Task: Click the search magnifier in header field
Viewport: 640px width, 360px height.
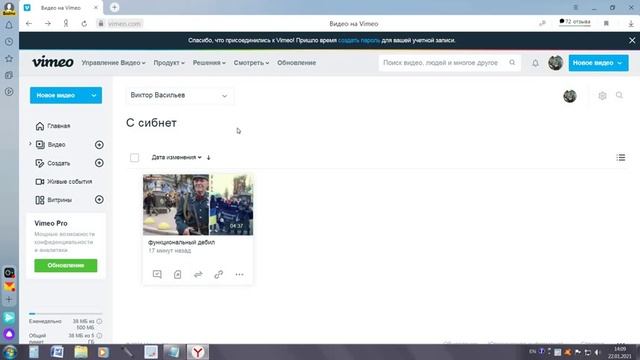Action: (512, 62)
